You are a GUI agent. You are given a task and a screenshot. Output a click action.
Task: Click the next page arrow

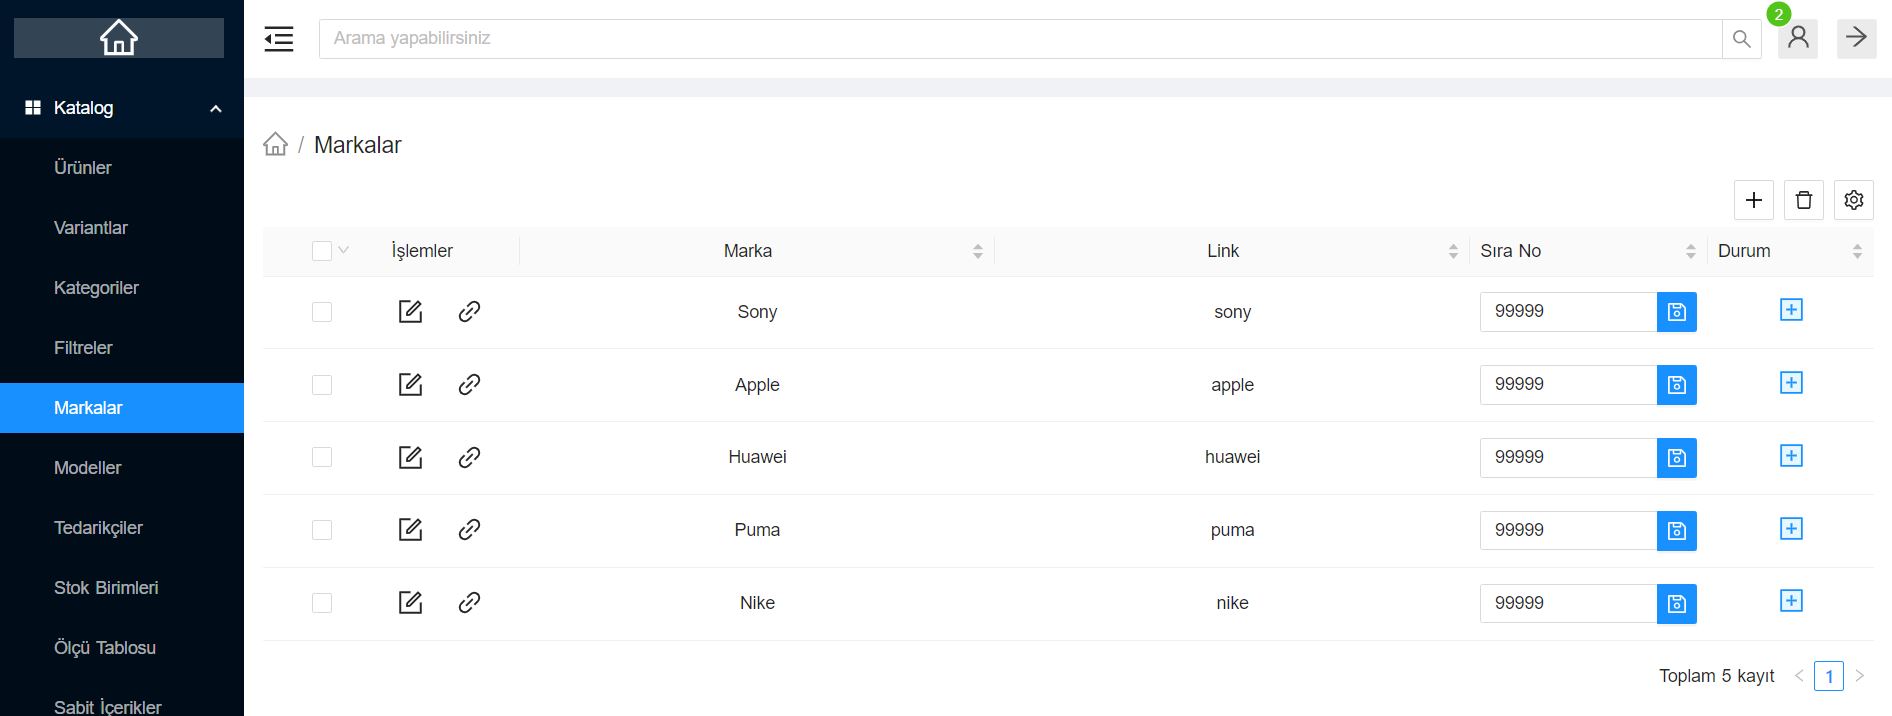click(1860, 676)
